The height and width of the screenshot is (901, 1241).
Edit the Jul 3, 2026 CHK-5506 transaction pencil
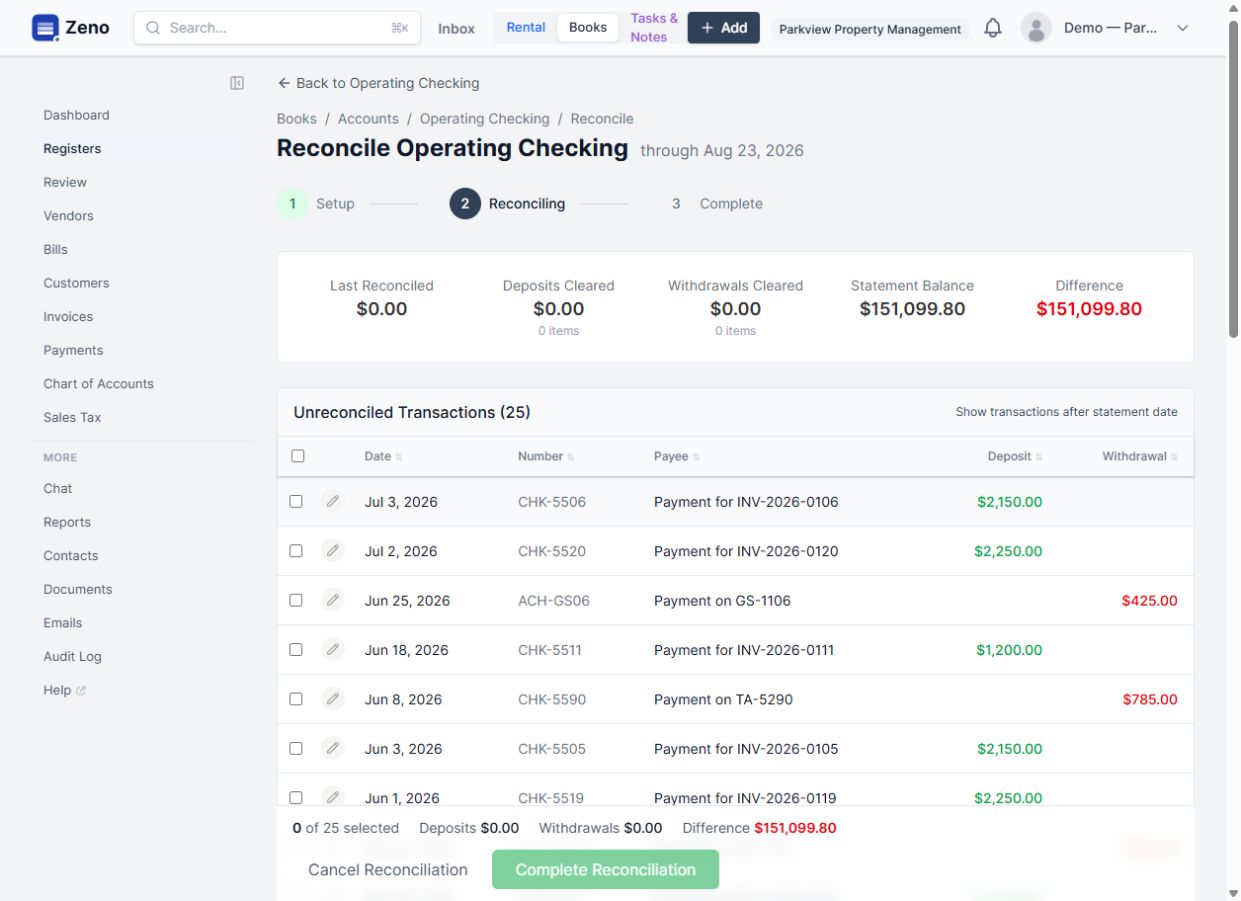click(x=333, y=502)
